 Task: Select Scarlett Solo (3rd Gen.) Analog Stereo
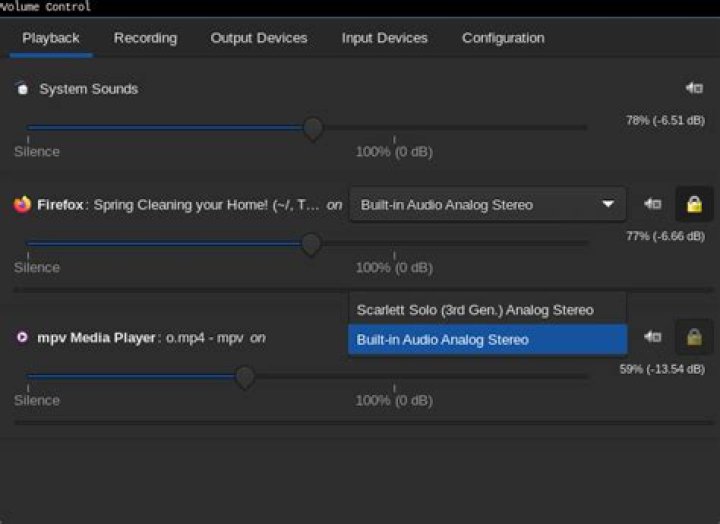click(x=488, y=310)
